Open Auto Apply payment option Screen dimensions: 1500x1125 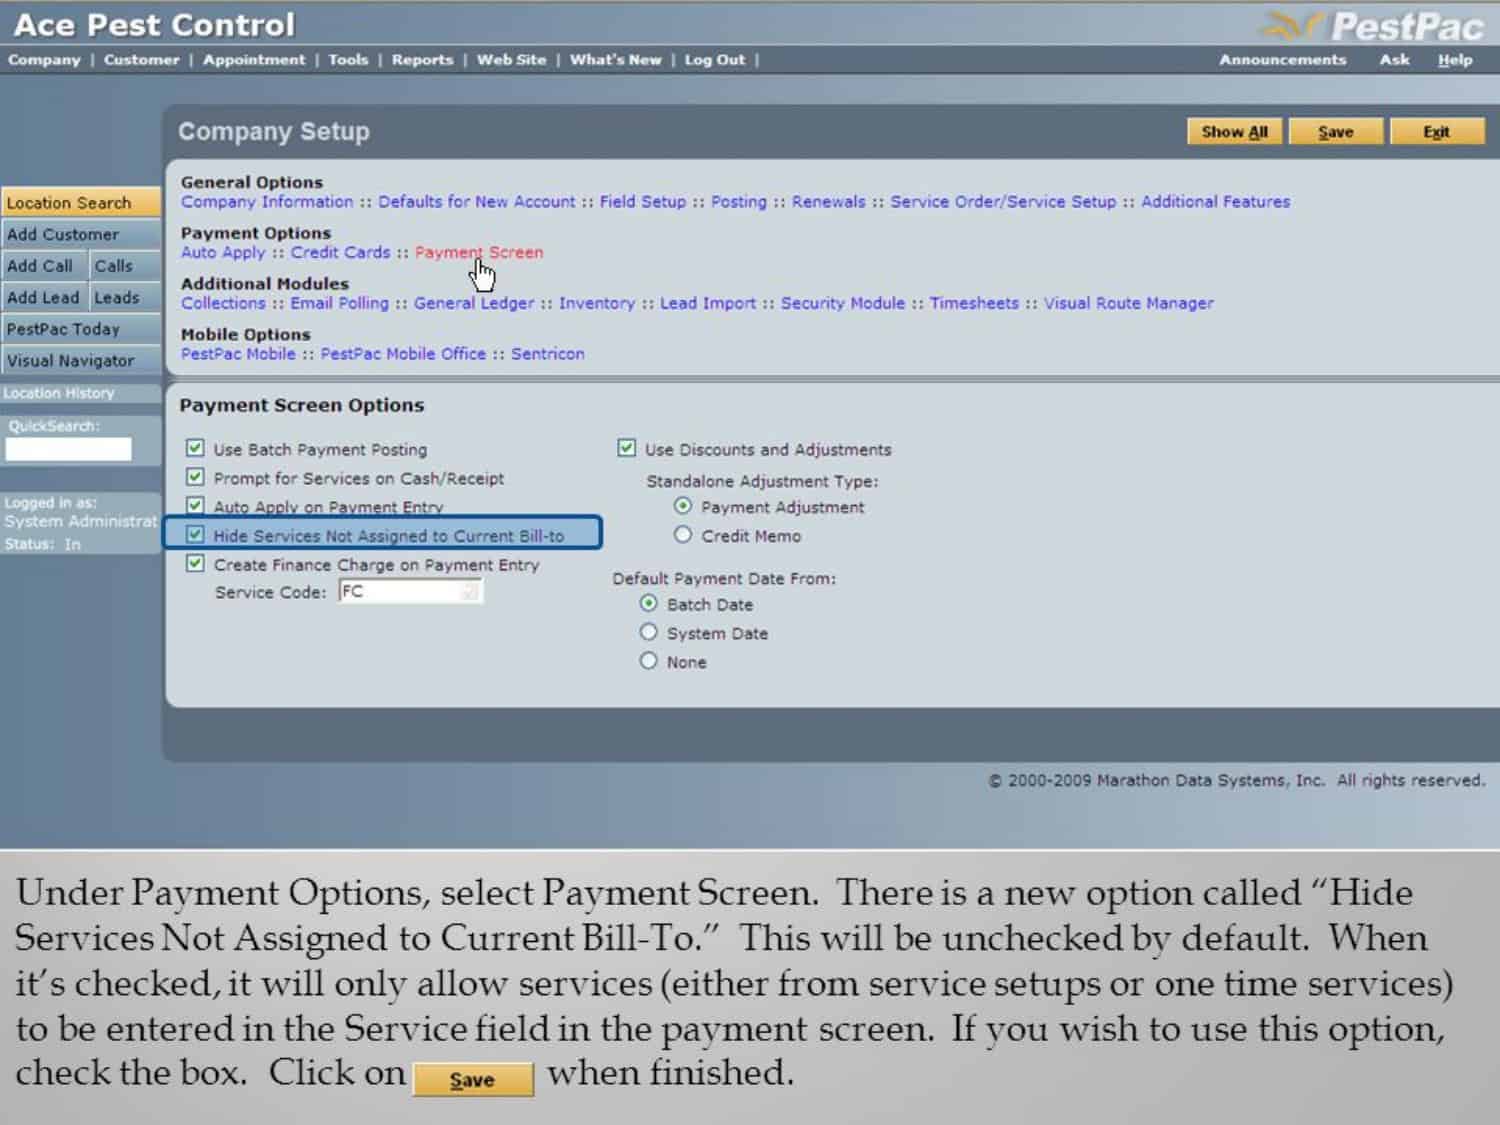(223, 253)
